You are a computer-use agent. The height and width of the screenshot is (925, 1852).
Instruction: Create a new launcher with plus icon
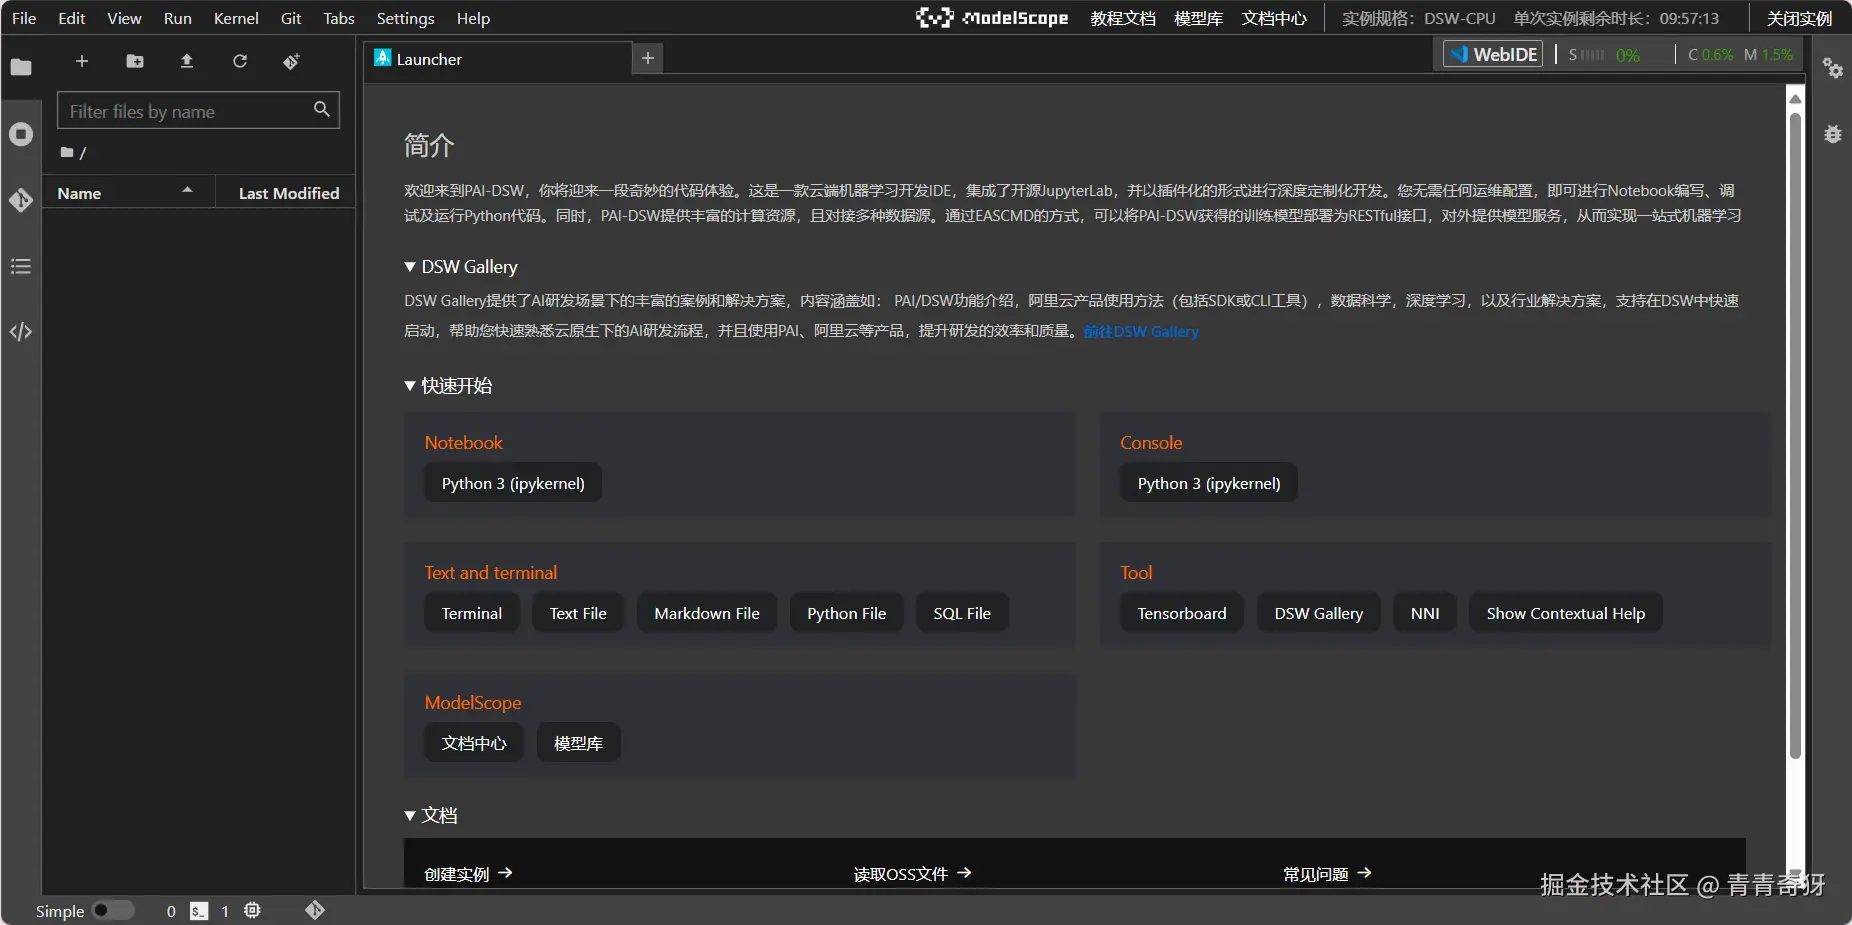82,61
